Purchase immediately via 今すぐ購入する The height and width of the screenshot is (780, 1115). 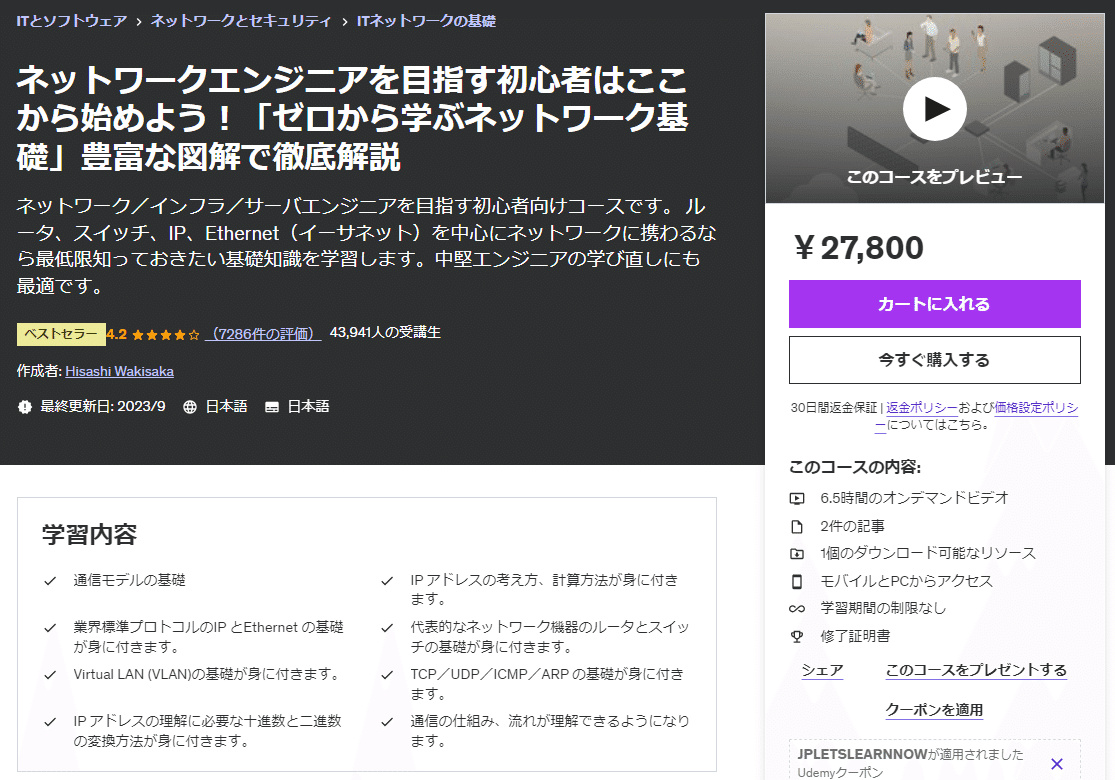pos(934,359)
